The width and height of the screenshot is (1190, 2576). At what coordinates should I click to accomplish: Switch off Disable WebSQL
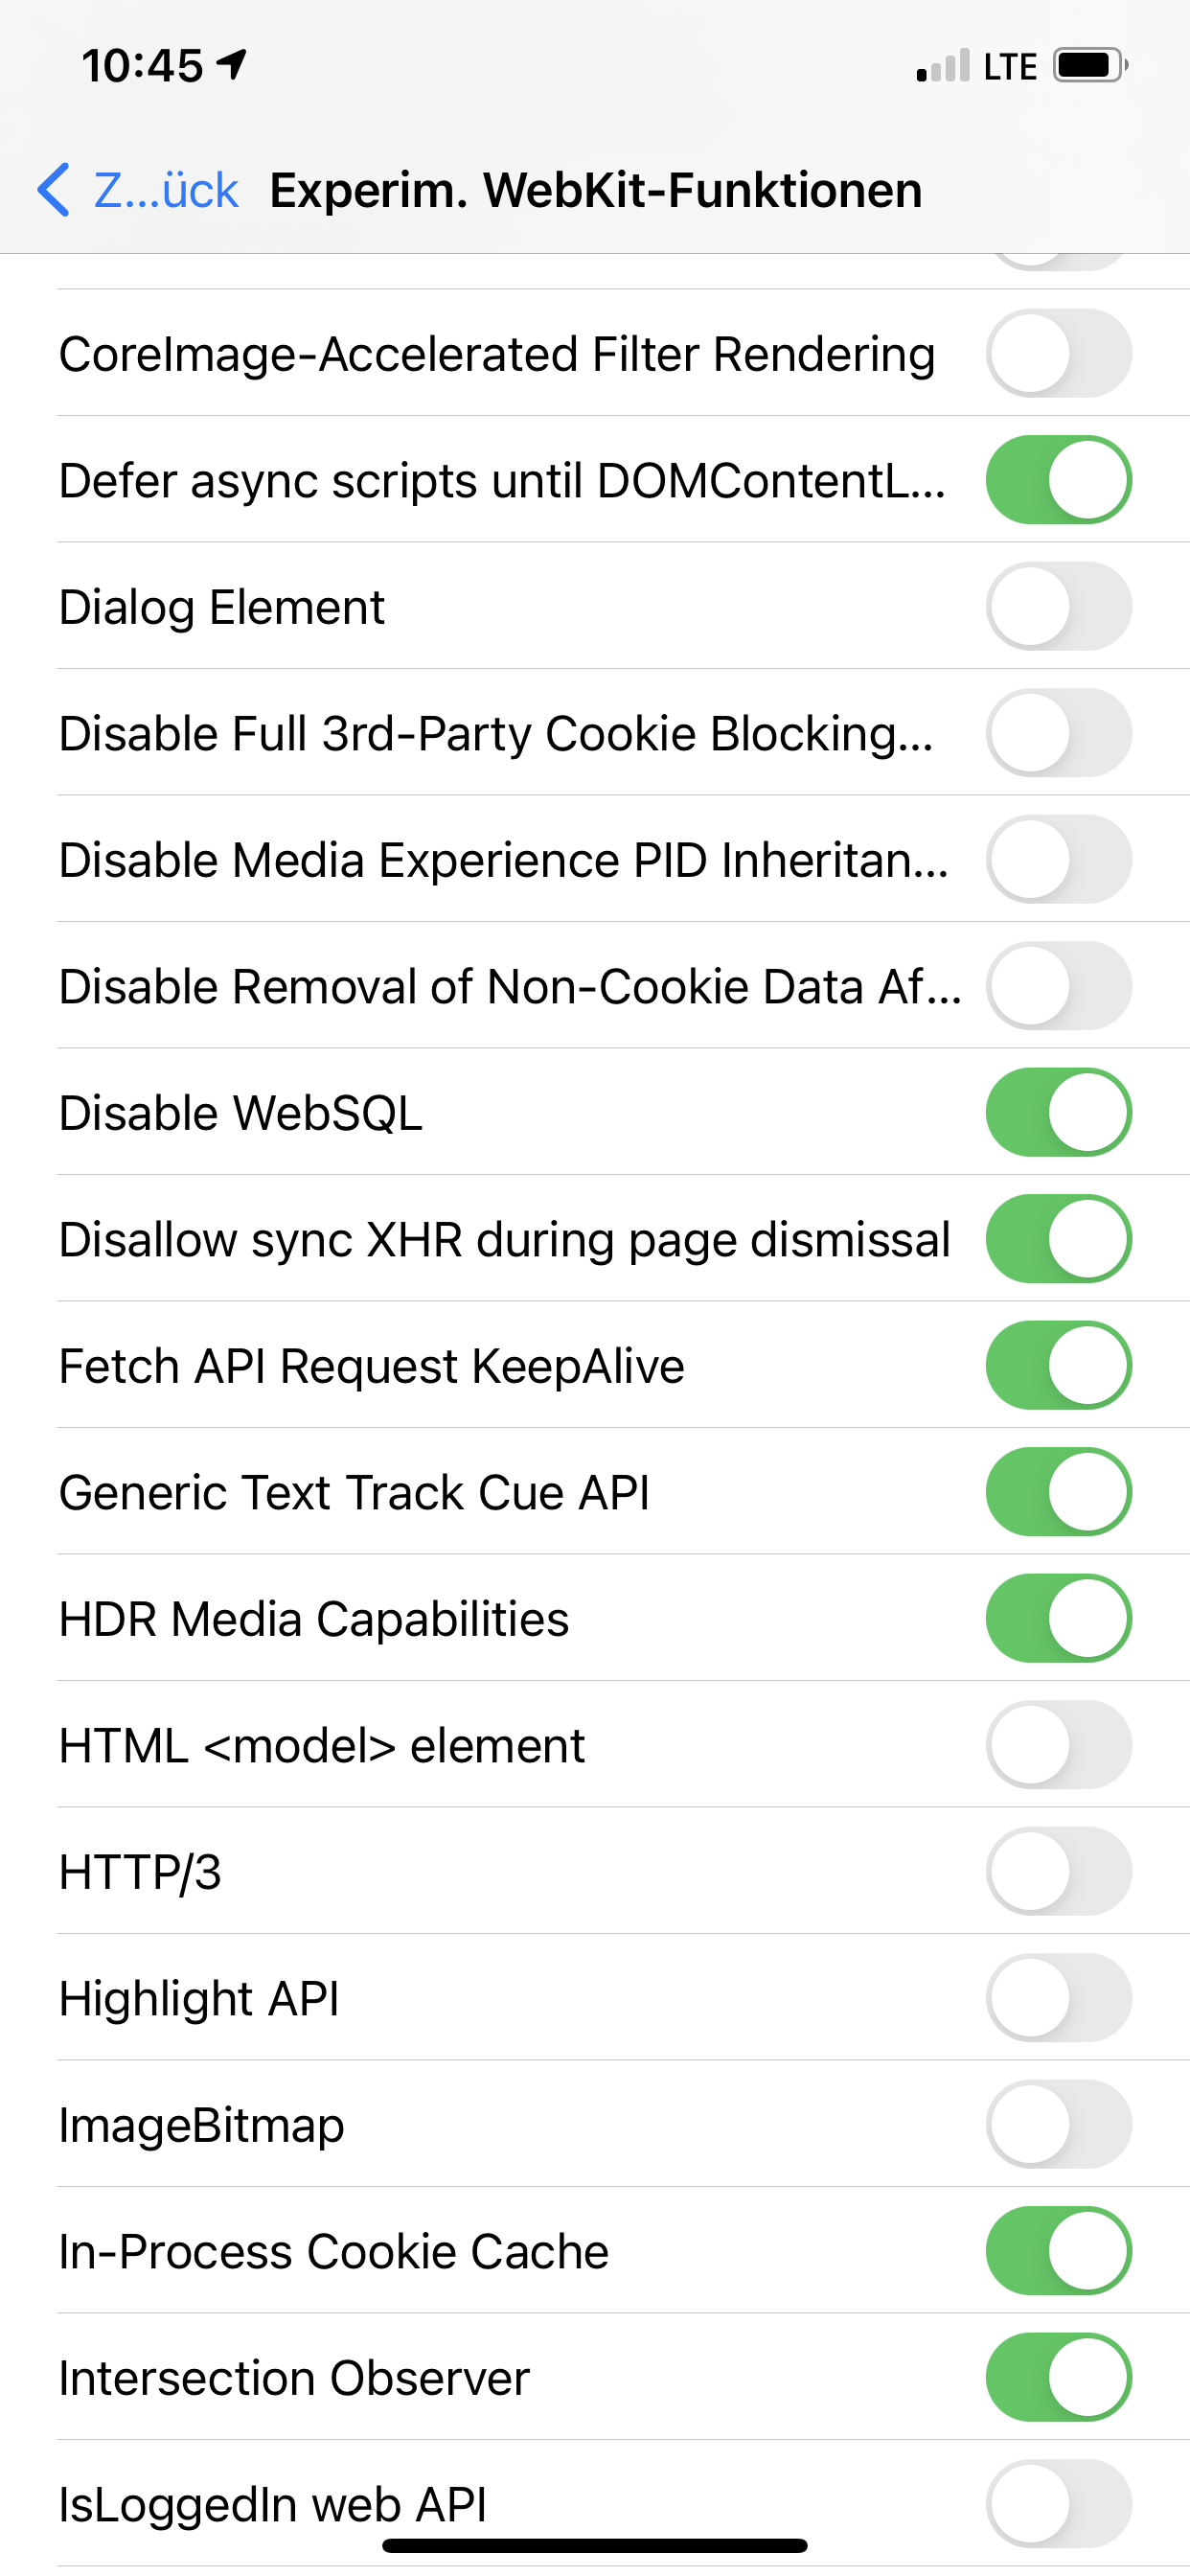(x=1058, y=1112)
